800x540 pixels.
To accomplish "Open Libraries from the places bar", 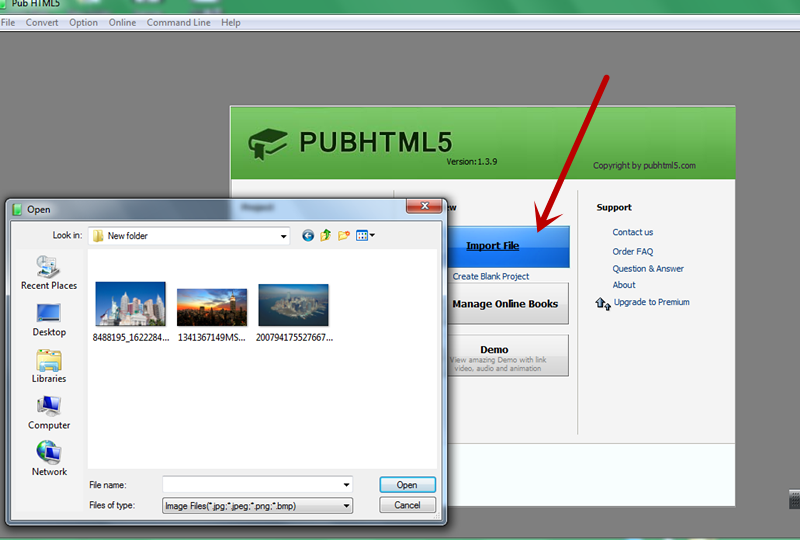I will point(49,366).
